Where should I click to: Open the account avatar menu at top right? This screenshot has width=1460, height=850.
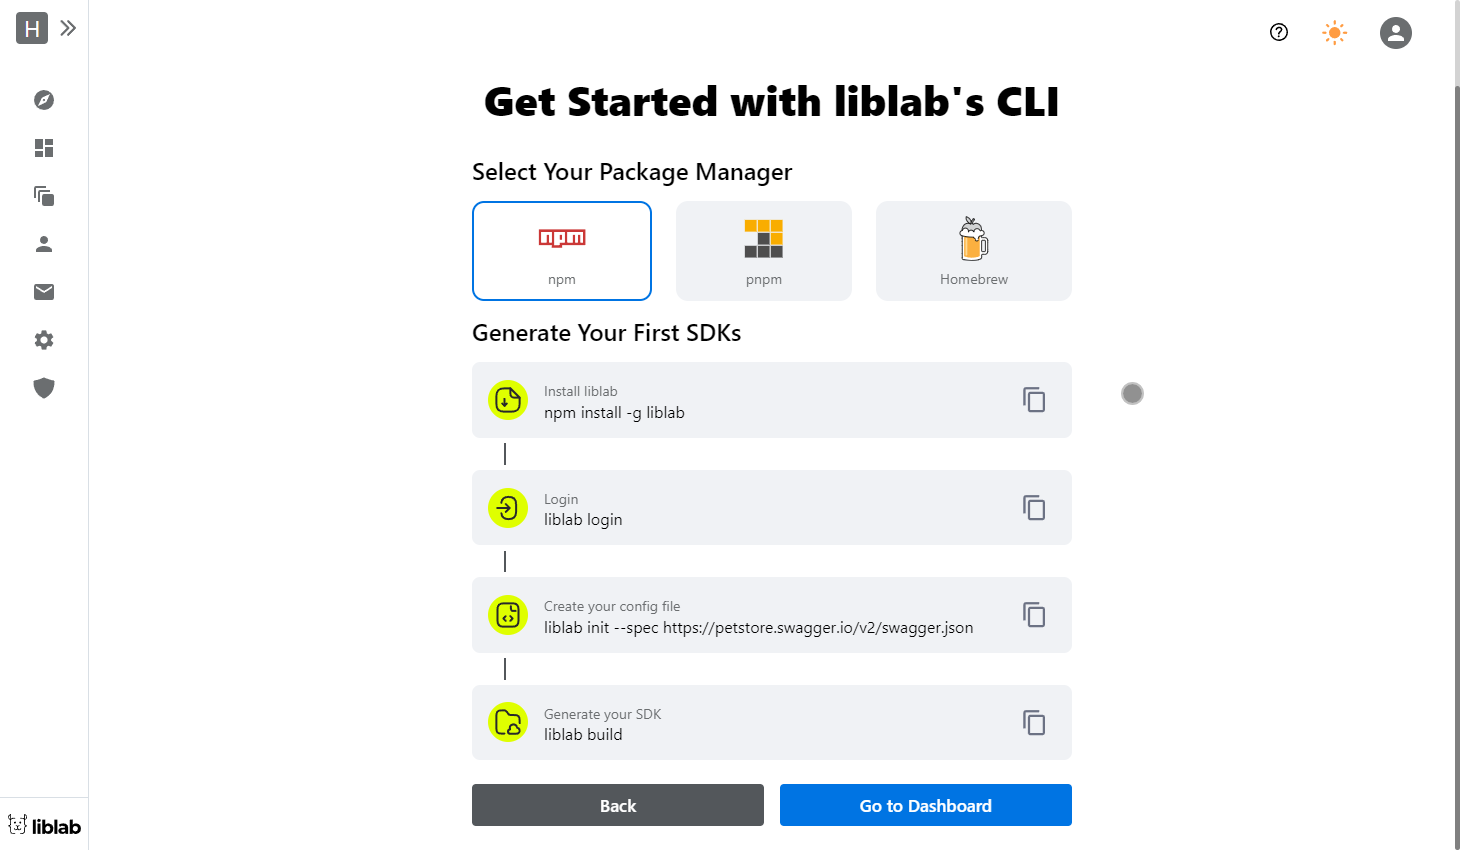[x=1395, y=32]
